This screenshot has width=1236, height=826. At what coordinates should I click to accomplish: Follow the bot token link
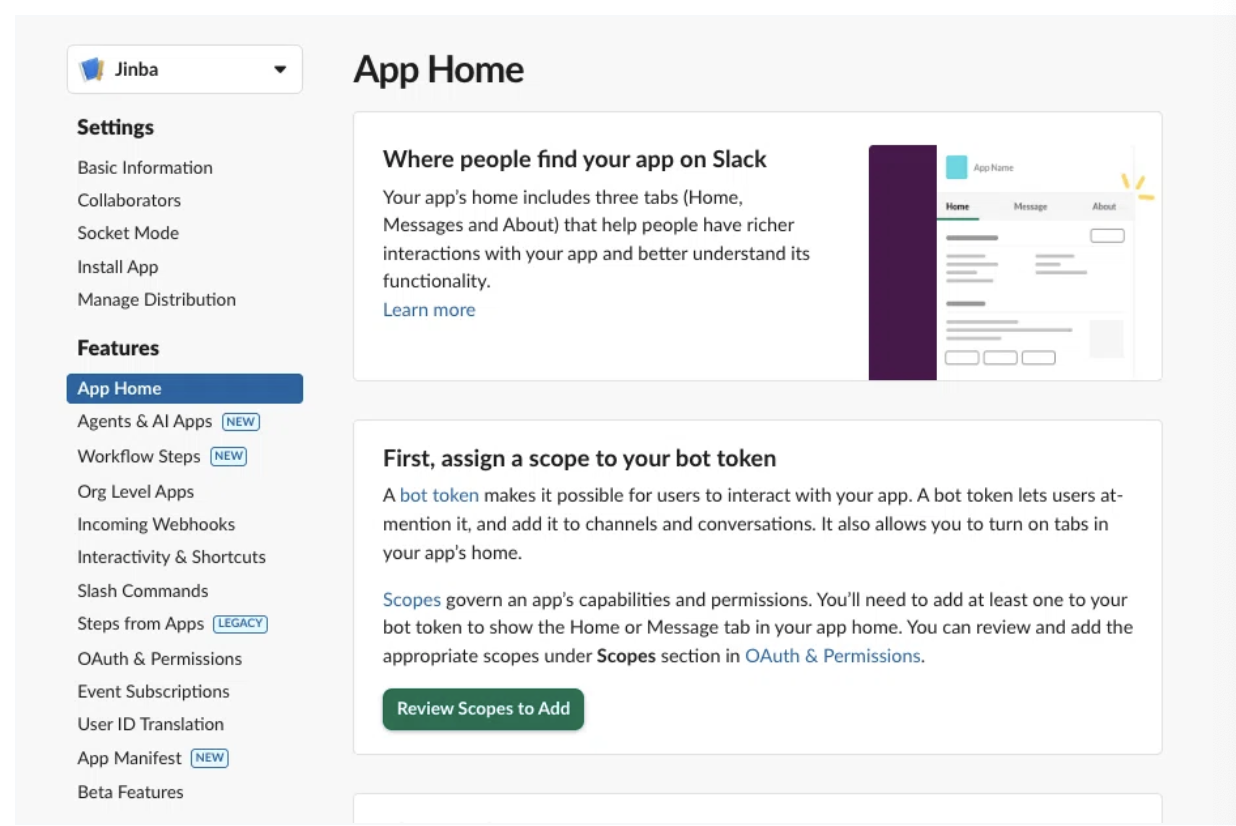pyautogui.click(x=439, y=495)
